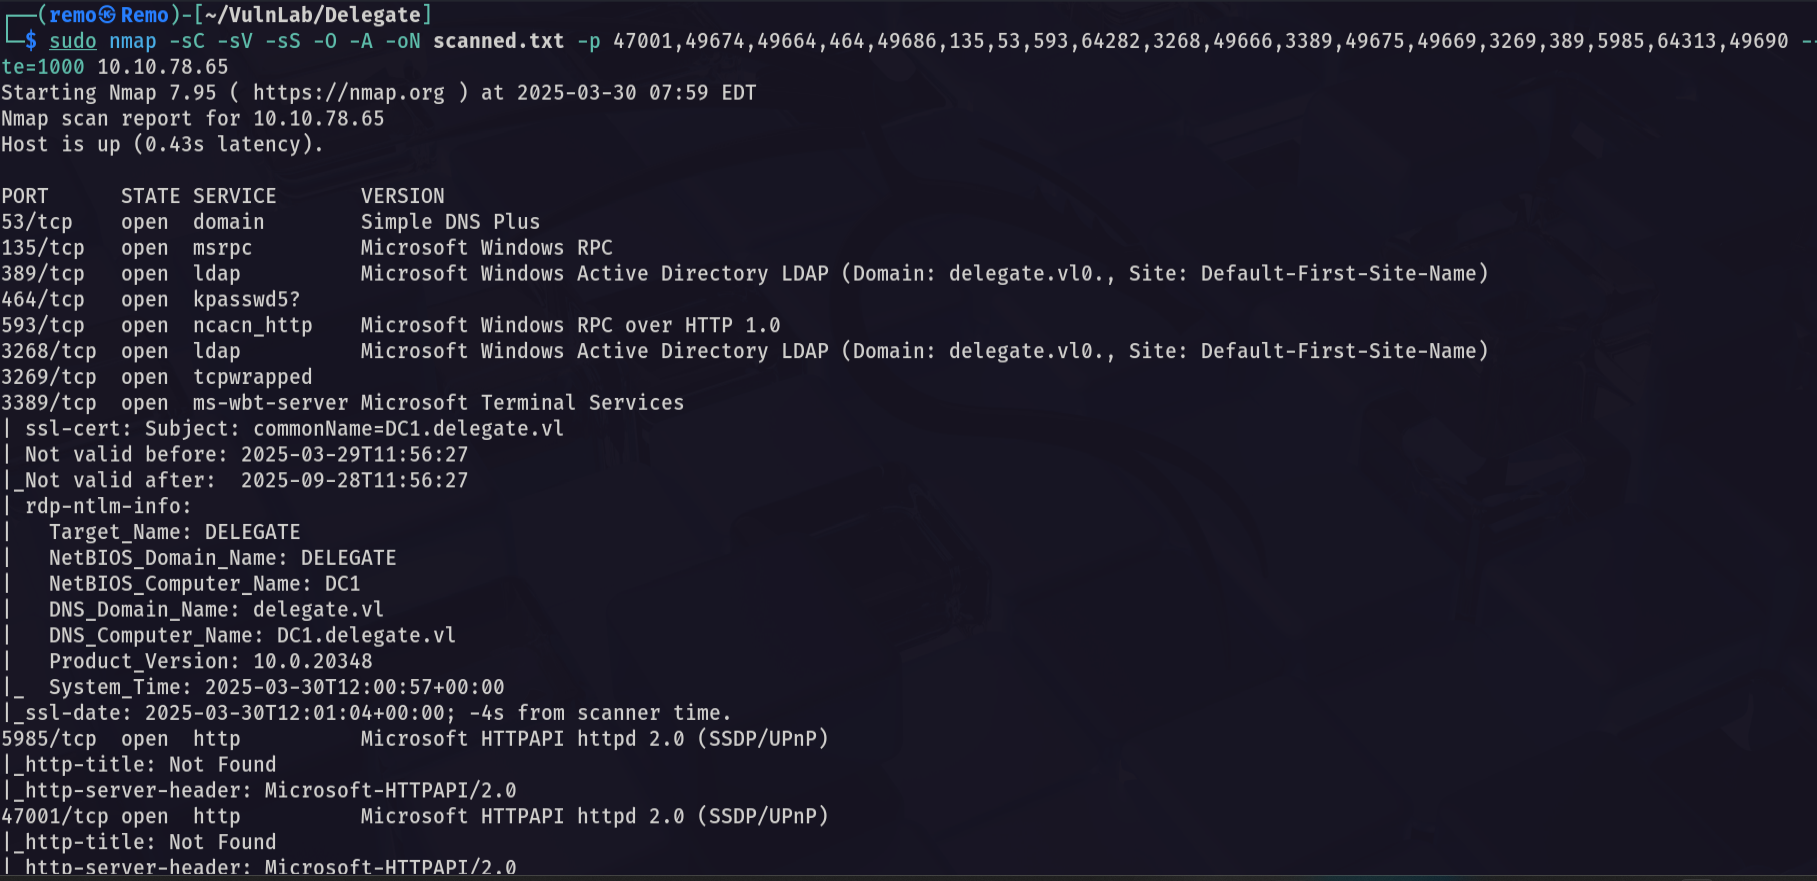Screen dimensions: 1817x881
Task: Click the Product_Version 10.0.20348 value
Action: pyautogui.click(x=313, y=662)
